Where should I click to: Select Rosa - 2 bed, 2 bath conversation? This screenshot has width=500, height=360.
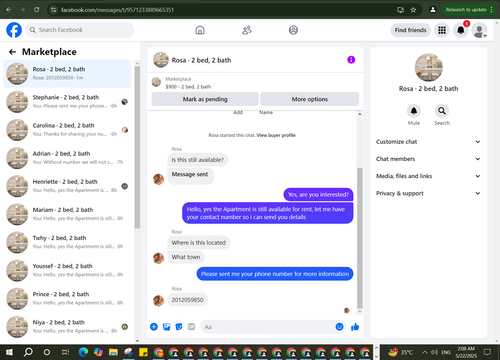67,73
